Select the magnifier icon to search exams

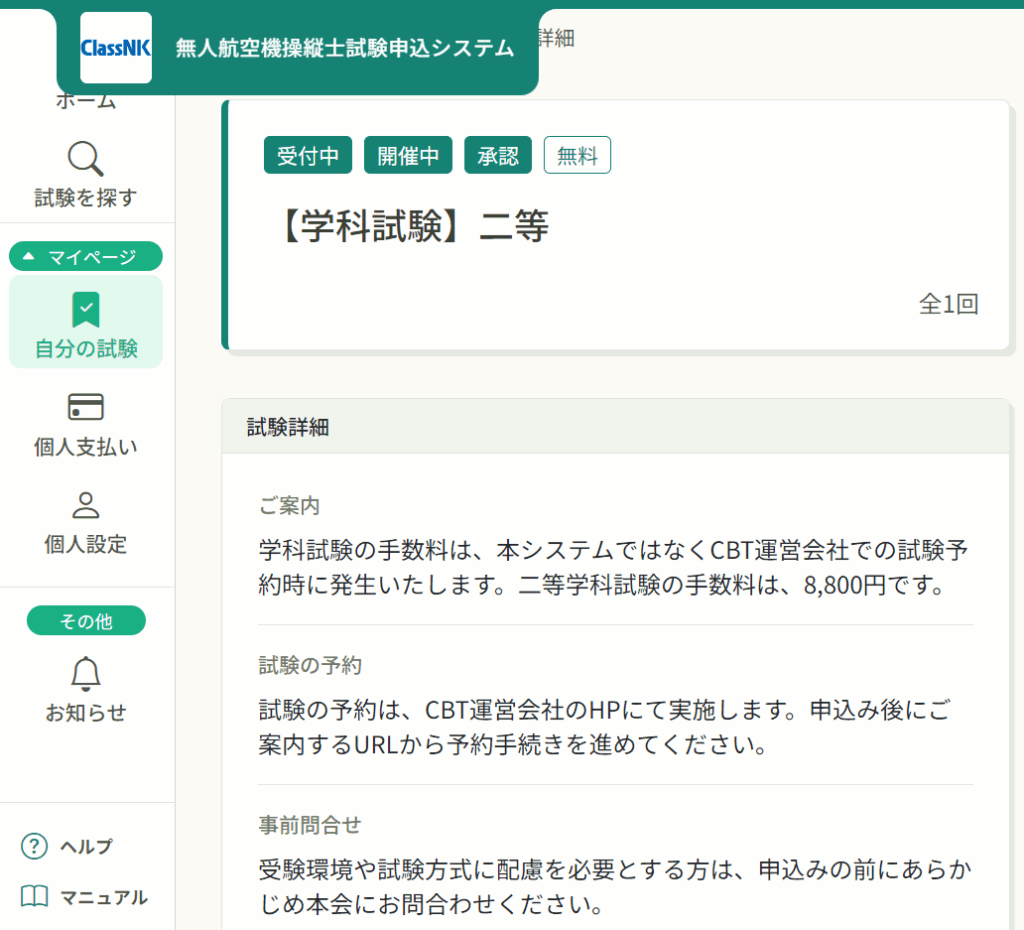(85, 159)
